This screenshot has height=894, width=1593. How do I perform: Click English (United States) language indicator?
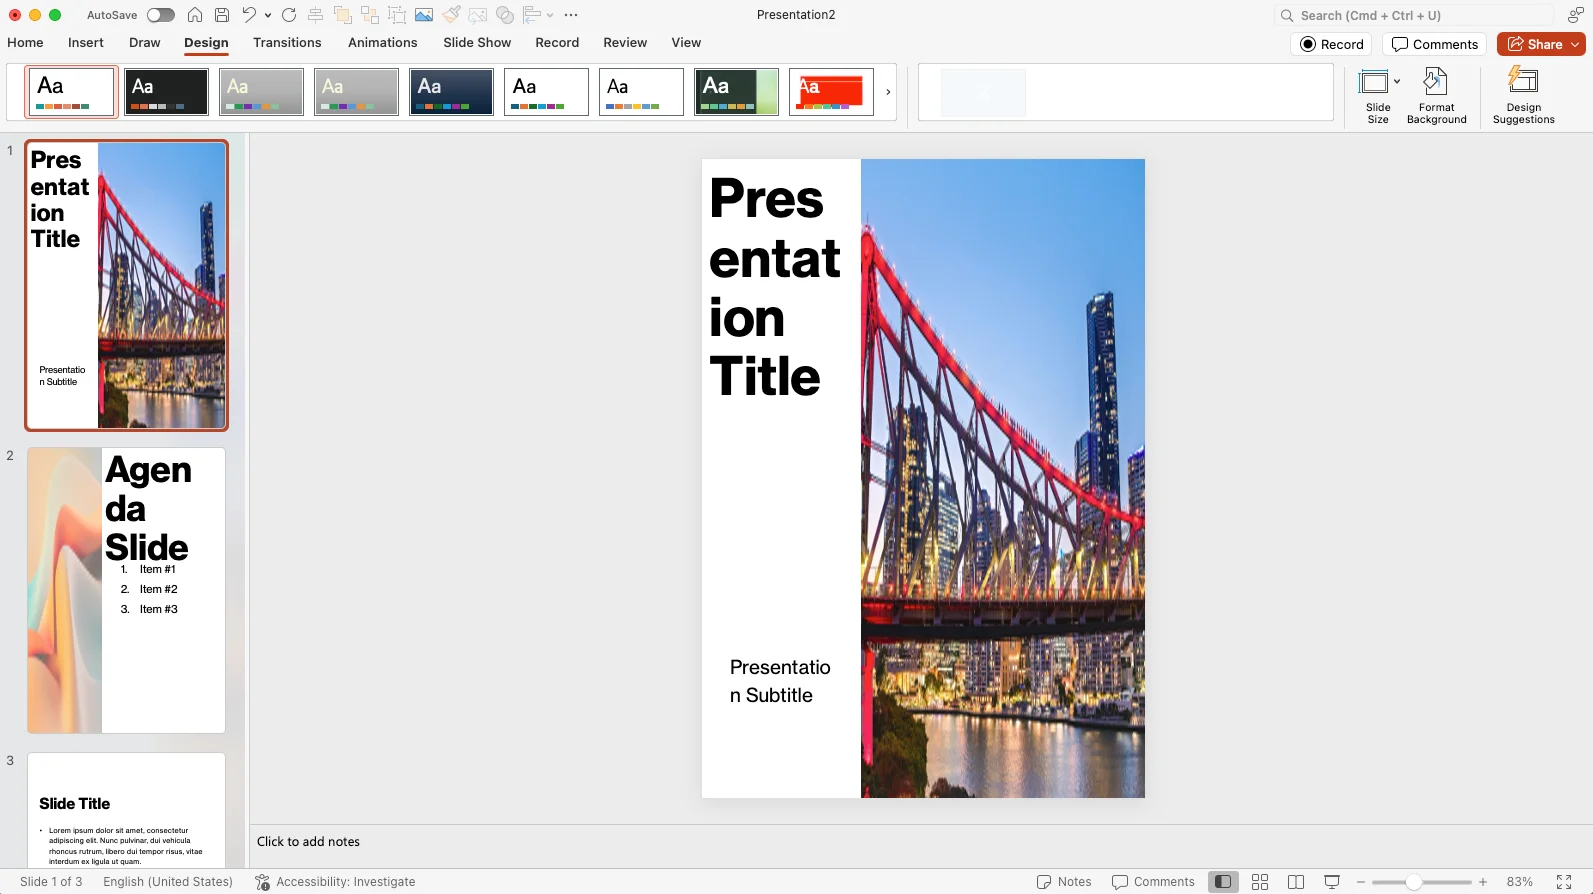(x=168, y=882)
